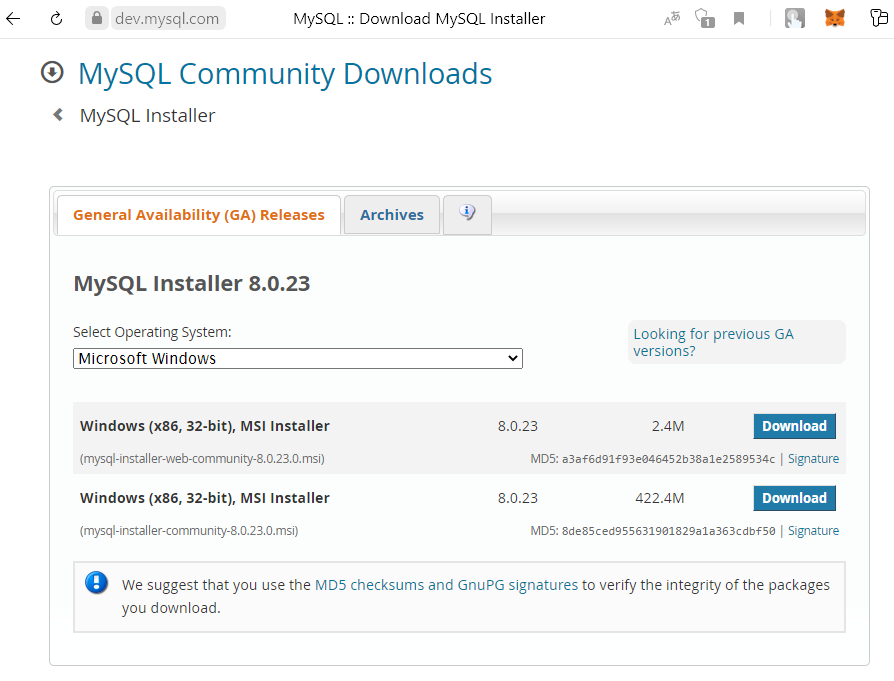Screen dimensions: 894x681
Task: Reload the page with the refresh icon
Action: pyautogui.click(x=56, y=19)
